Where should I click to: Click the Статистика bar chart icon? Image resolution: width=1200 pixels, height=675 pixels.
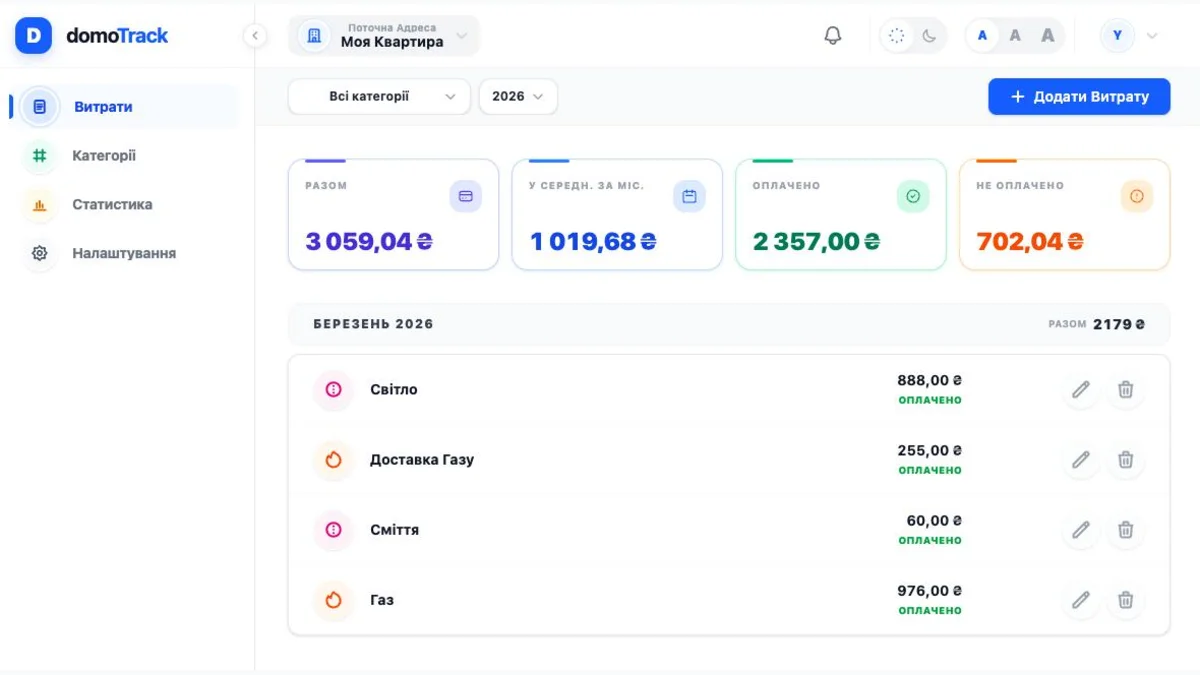[x=40, y=204]
